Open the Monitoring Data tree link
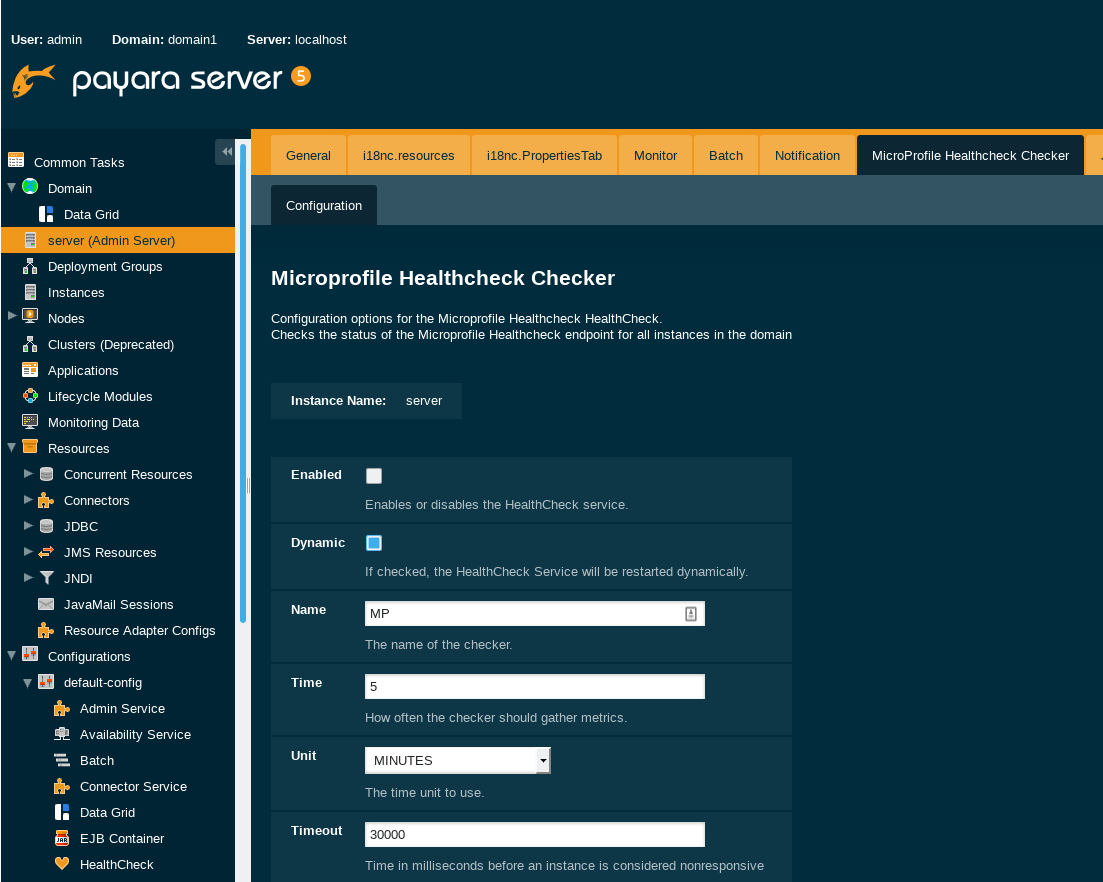The image size is (1103, 882). point(94,423)
